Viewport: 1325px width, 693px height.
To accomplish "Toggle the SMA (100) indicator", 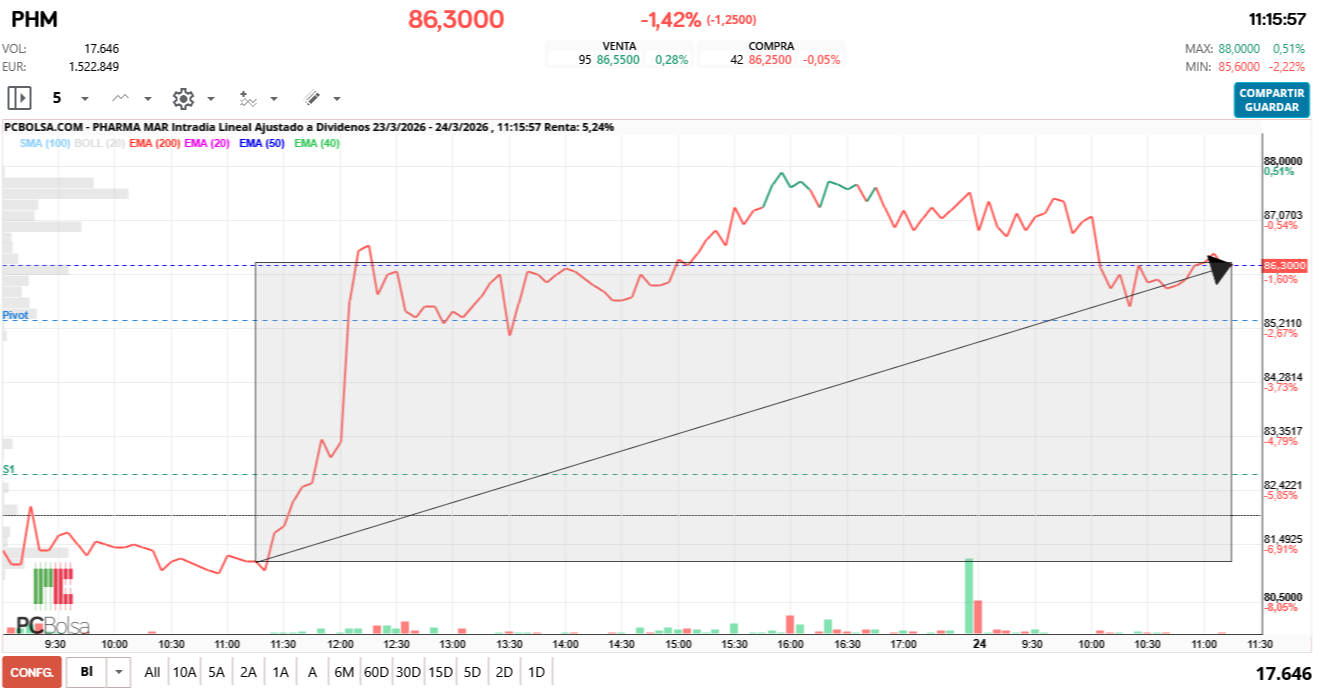I will point(44,143).
